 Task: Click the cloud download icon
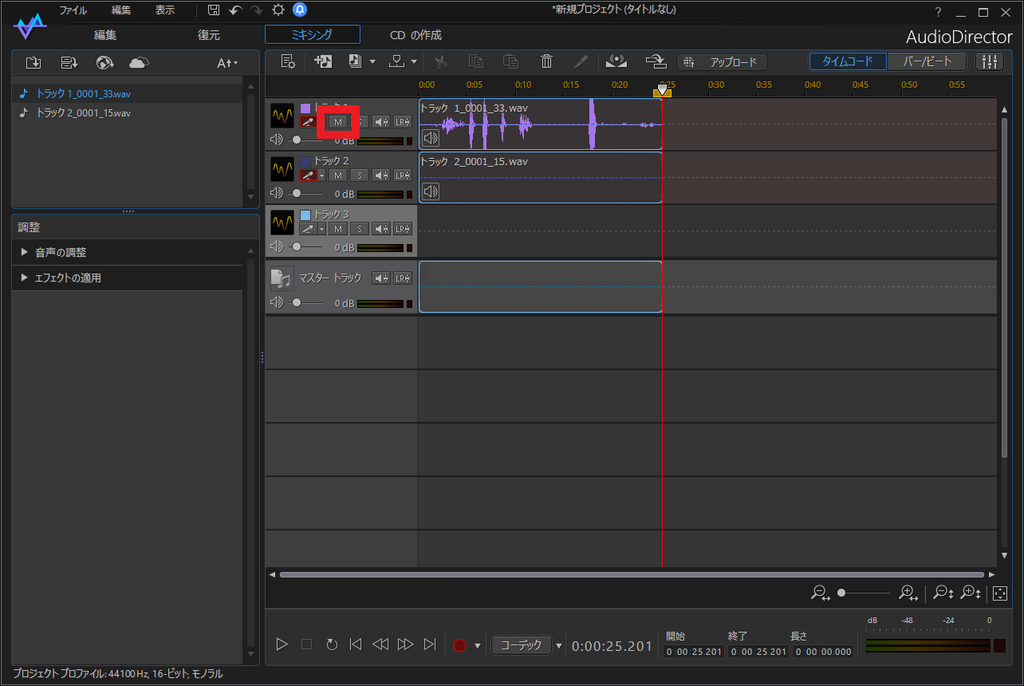(x=139, y=63)
